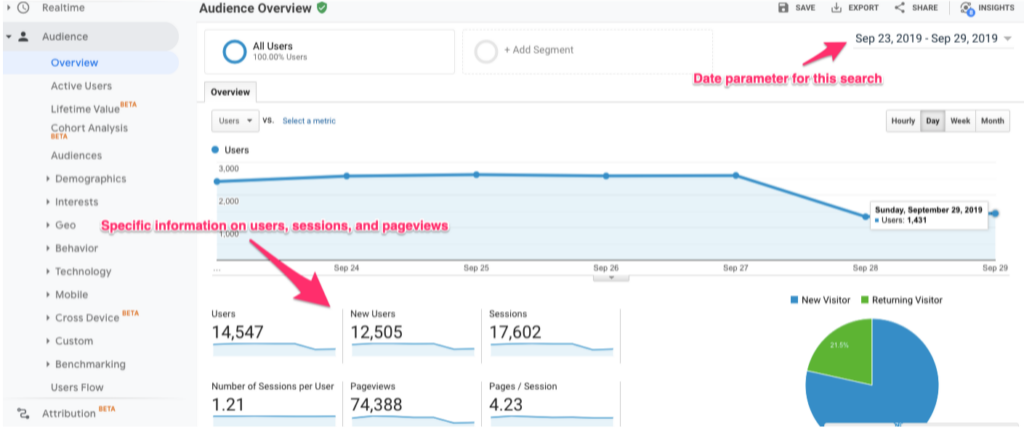Open Active Users report
Image resolution: width=1024 pixels, height=428 pixels.
[81, 86]
